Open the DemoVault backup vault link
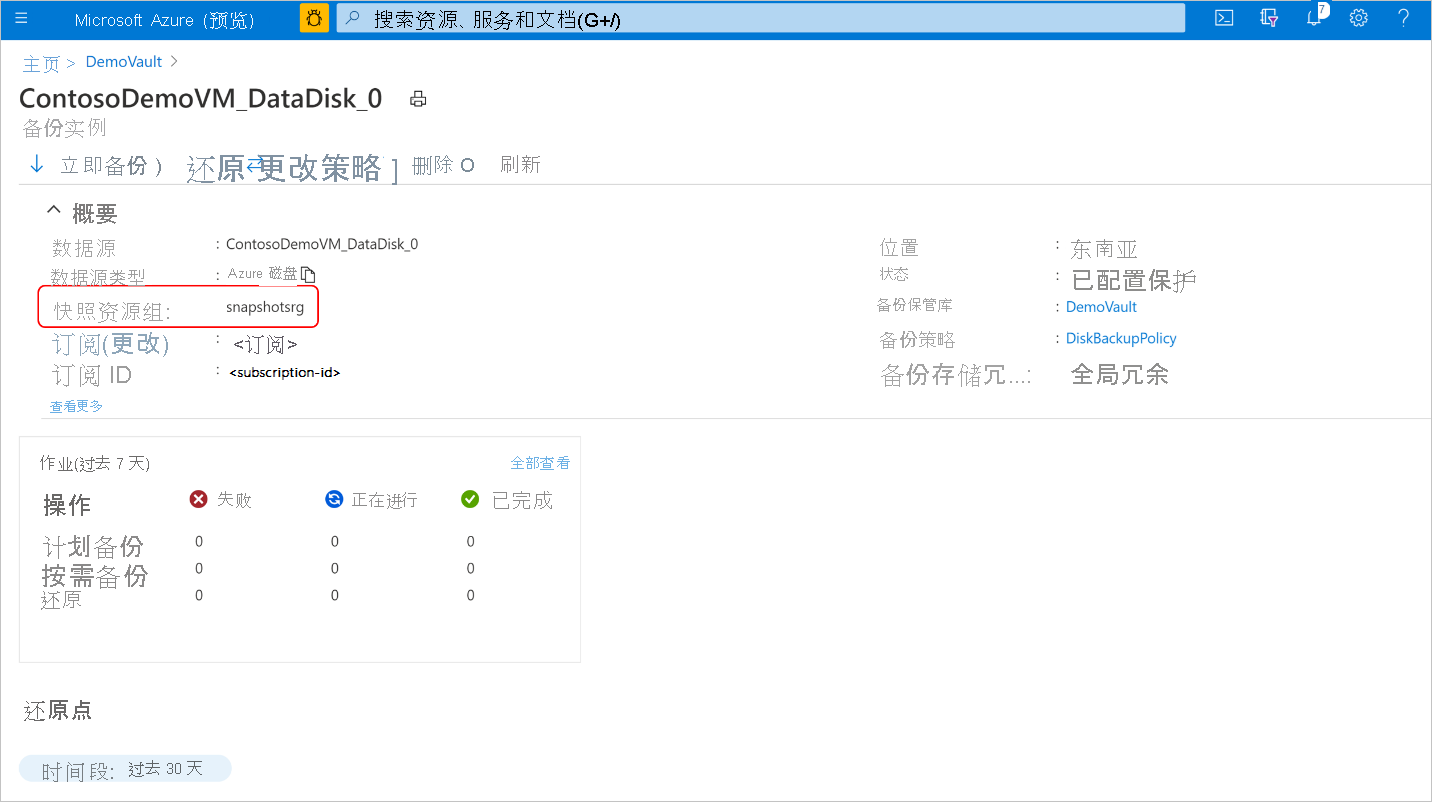This screenshot has height=802, width=1432. [x=1100, y=306]
